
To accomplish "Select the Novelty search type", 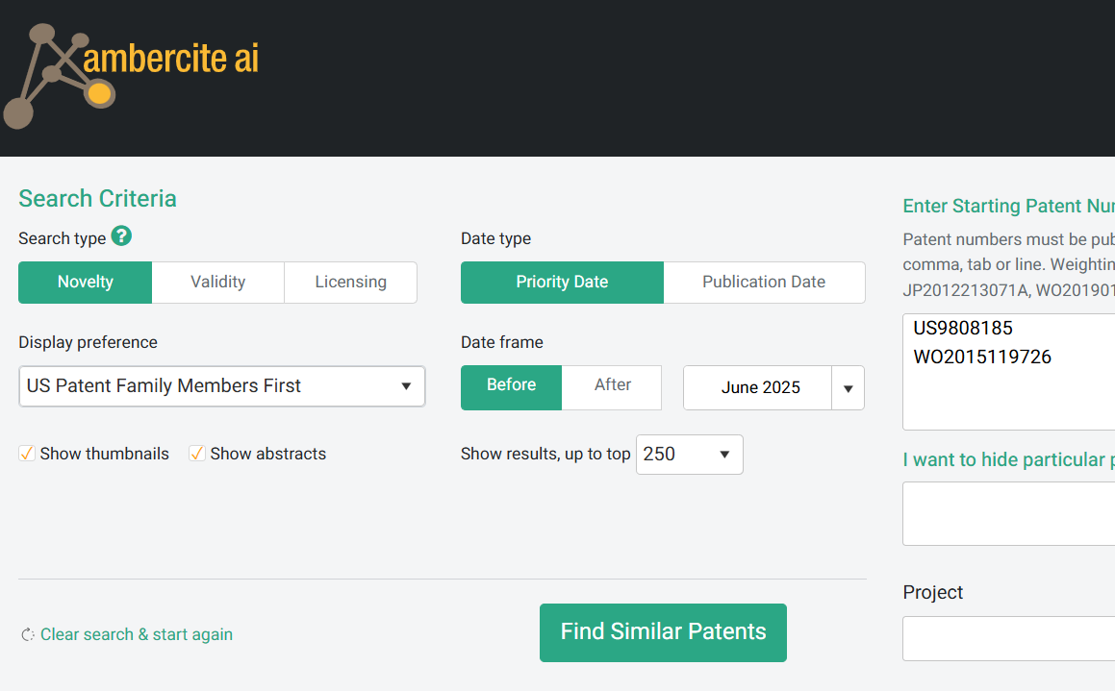I will point(85,282).
